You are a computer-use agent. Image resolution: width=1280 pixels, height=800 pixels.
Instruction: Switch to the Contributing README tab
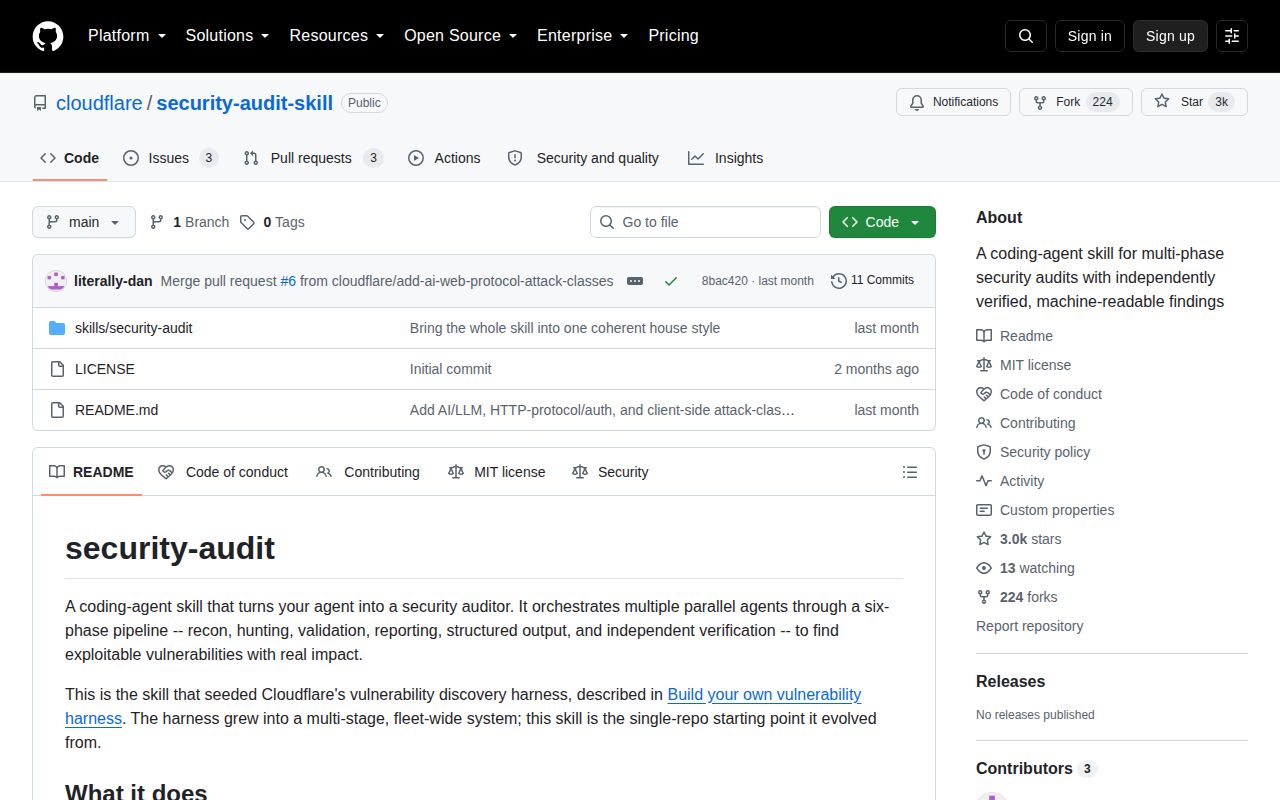coord(368,472)
